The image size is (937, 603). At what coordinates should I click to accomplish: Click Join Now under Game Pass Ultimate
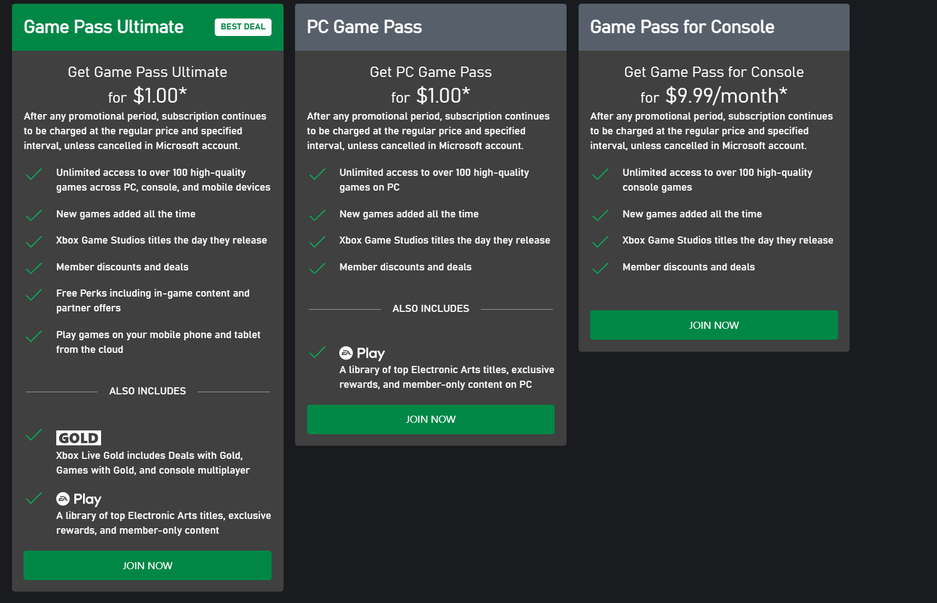pos(147,565)
